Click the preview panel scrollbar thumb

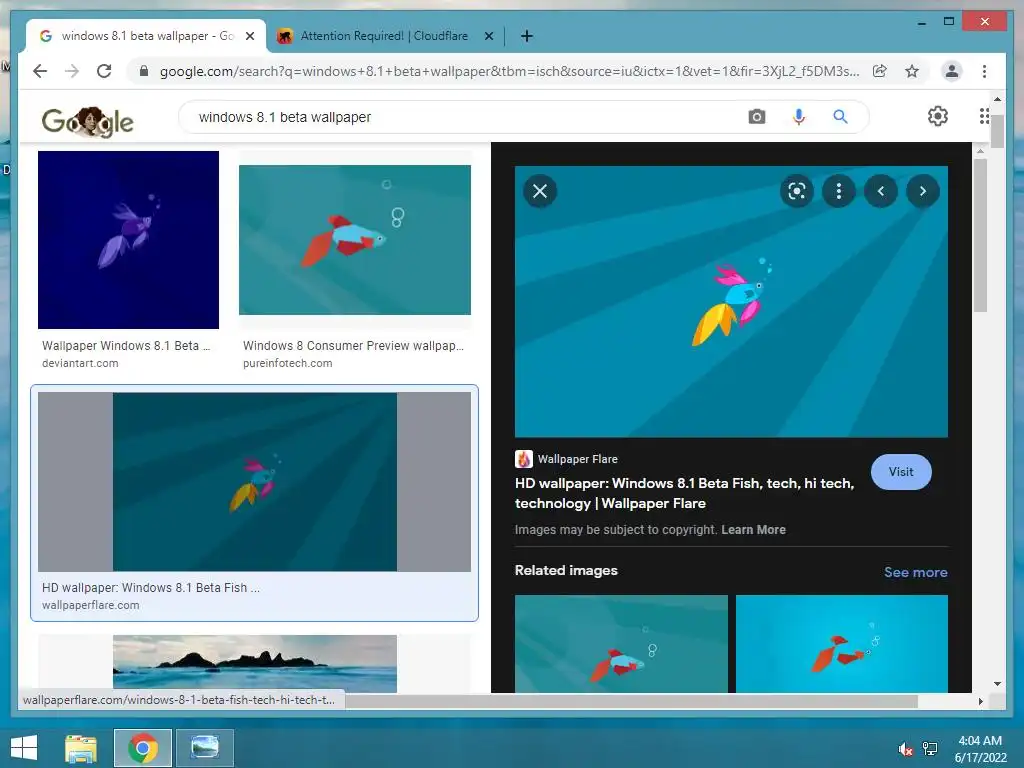980,235
